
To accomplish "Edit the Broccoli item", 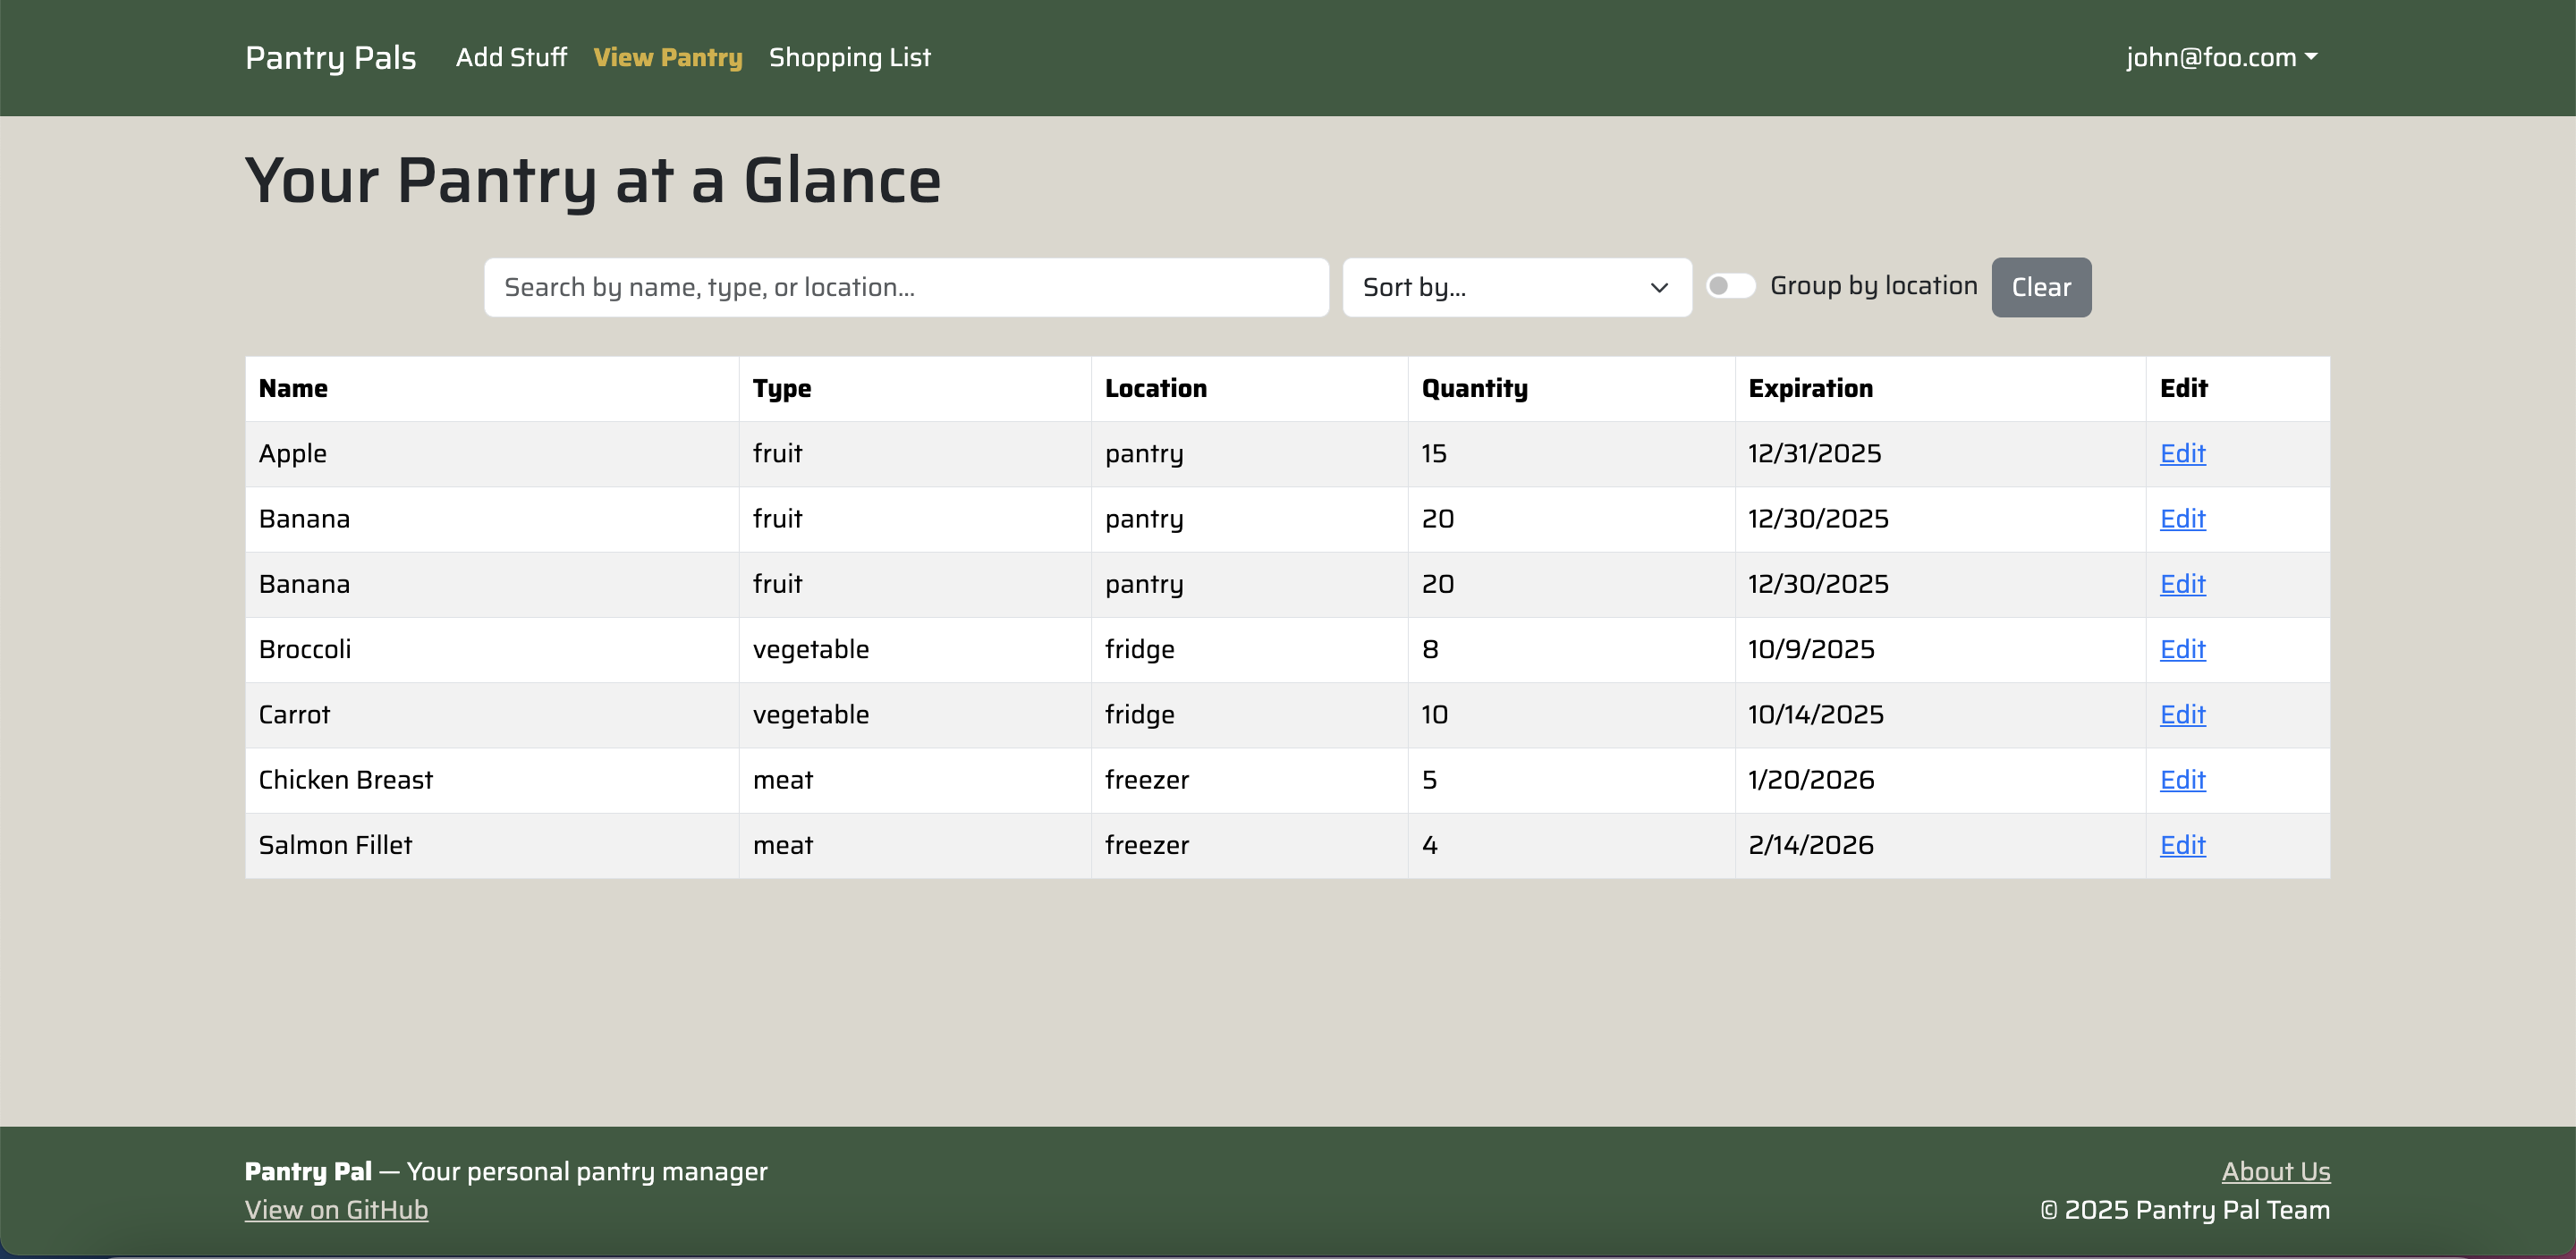I will point(2182,650).
